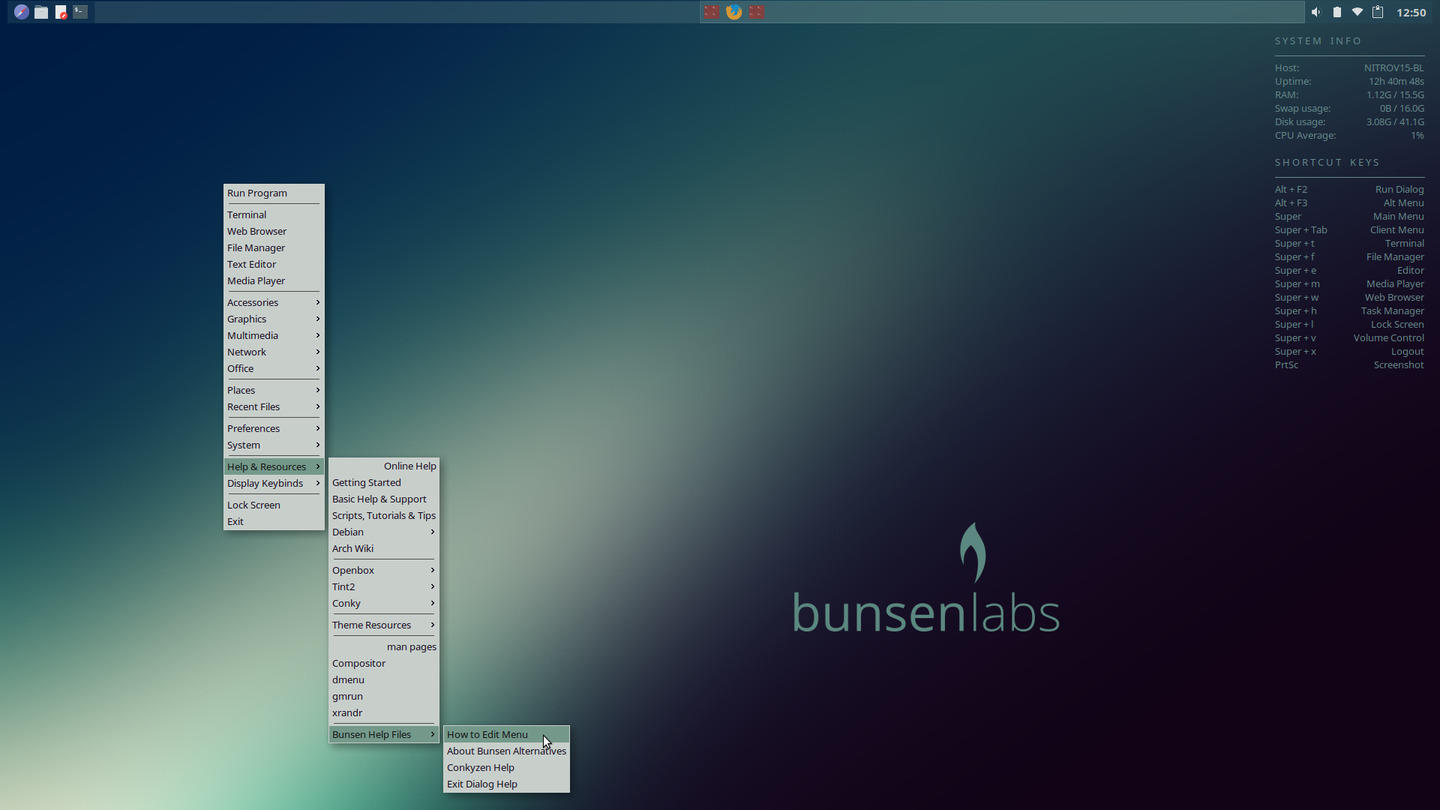Launch the terminal from the panel icon
Screen dimensions: 1440x810
81,12
